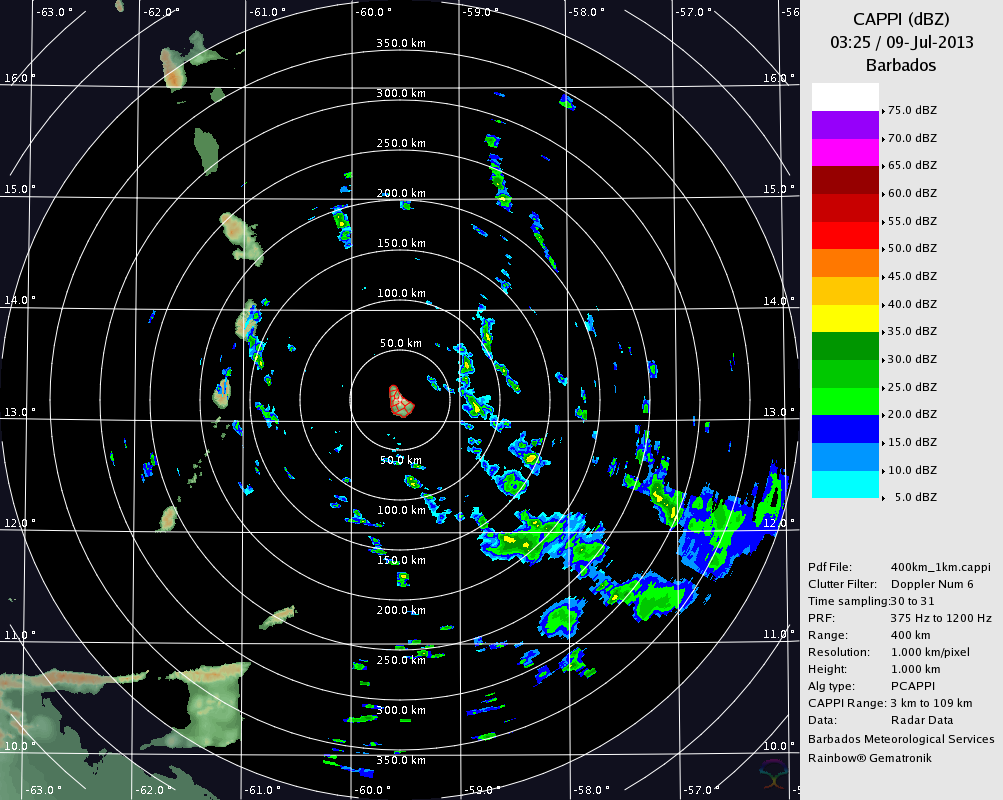The width and height of the screenshot is (1003, 800).
Task: Click the 200.0 km bottom range ring label
Action: click(401, 611)
